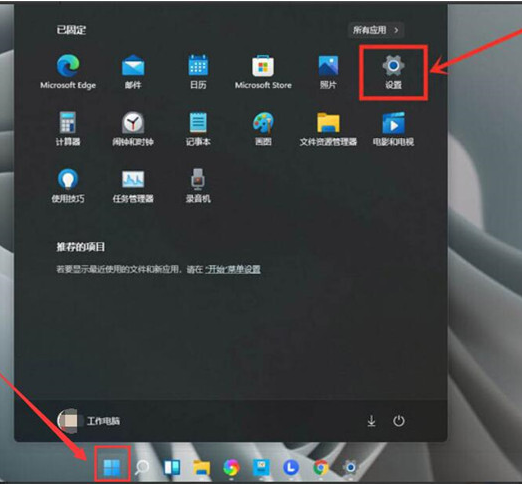Image resolution: width=522 pixels, height=484 pixels.
Task: Open Settings (设置) in pinned apps
Action: (393, 72)
